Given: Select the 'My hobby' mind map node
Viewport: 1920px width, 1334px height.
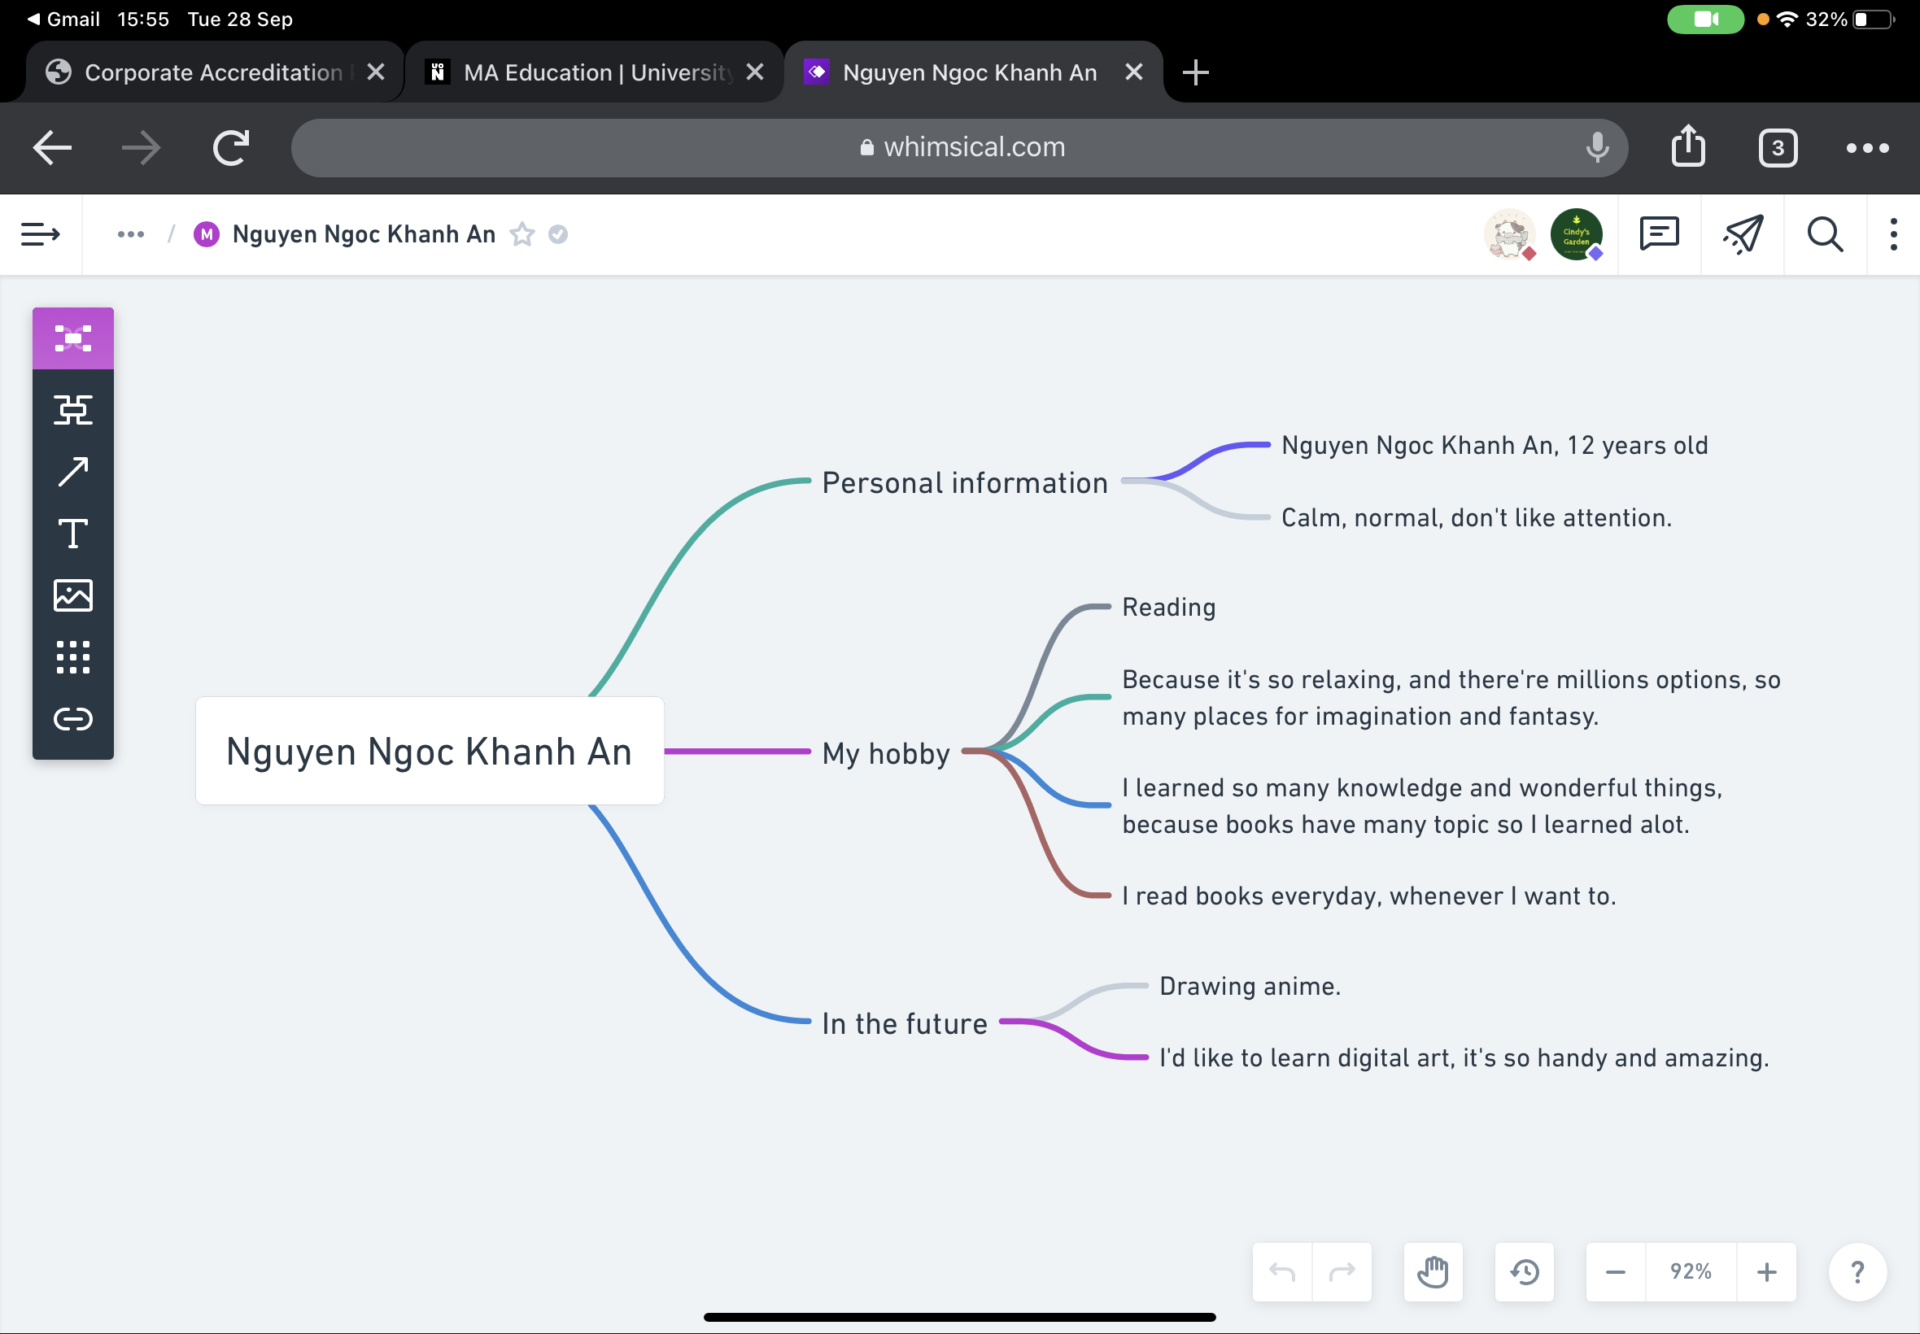Looking at the screenshot, I should (x=885, y=753).
